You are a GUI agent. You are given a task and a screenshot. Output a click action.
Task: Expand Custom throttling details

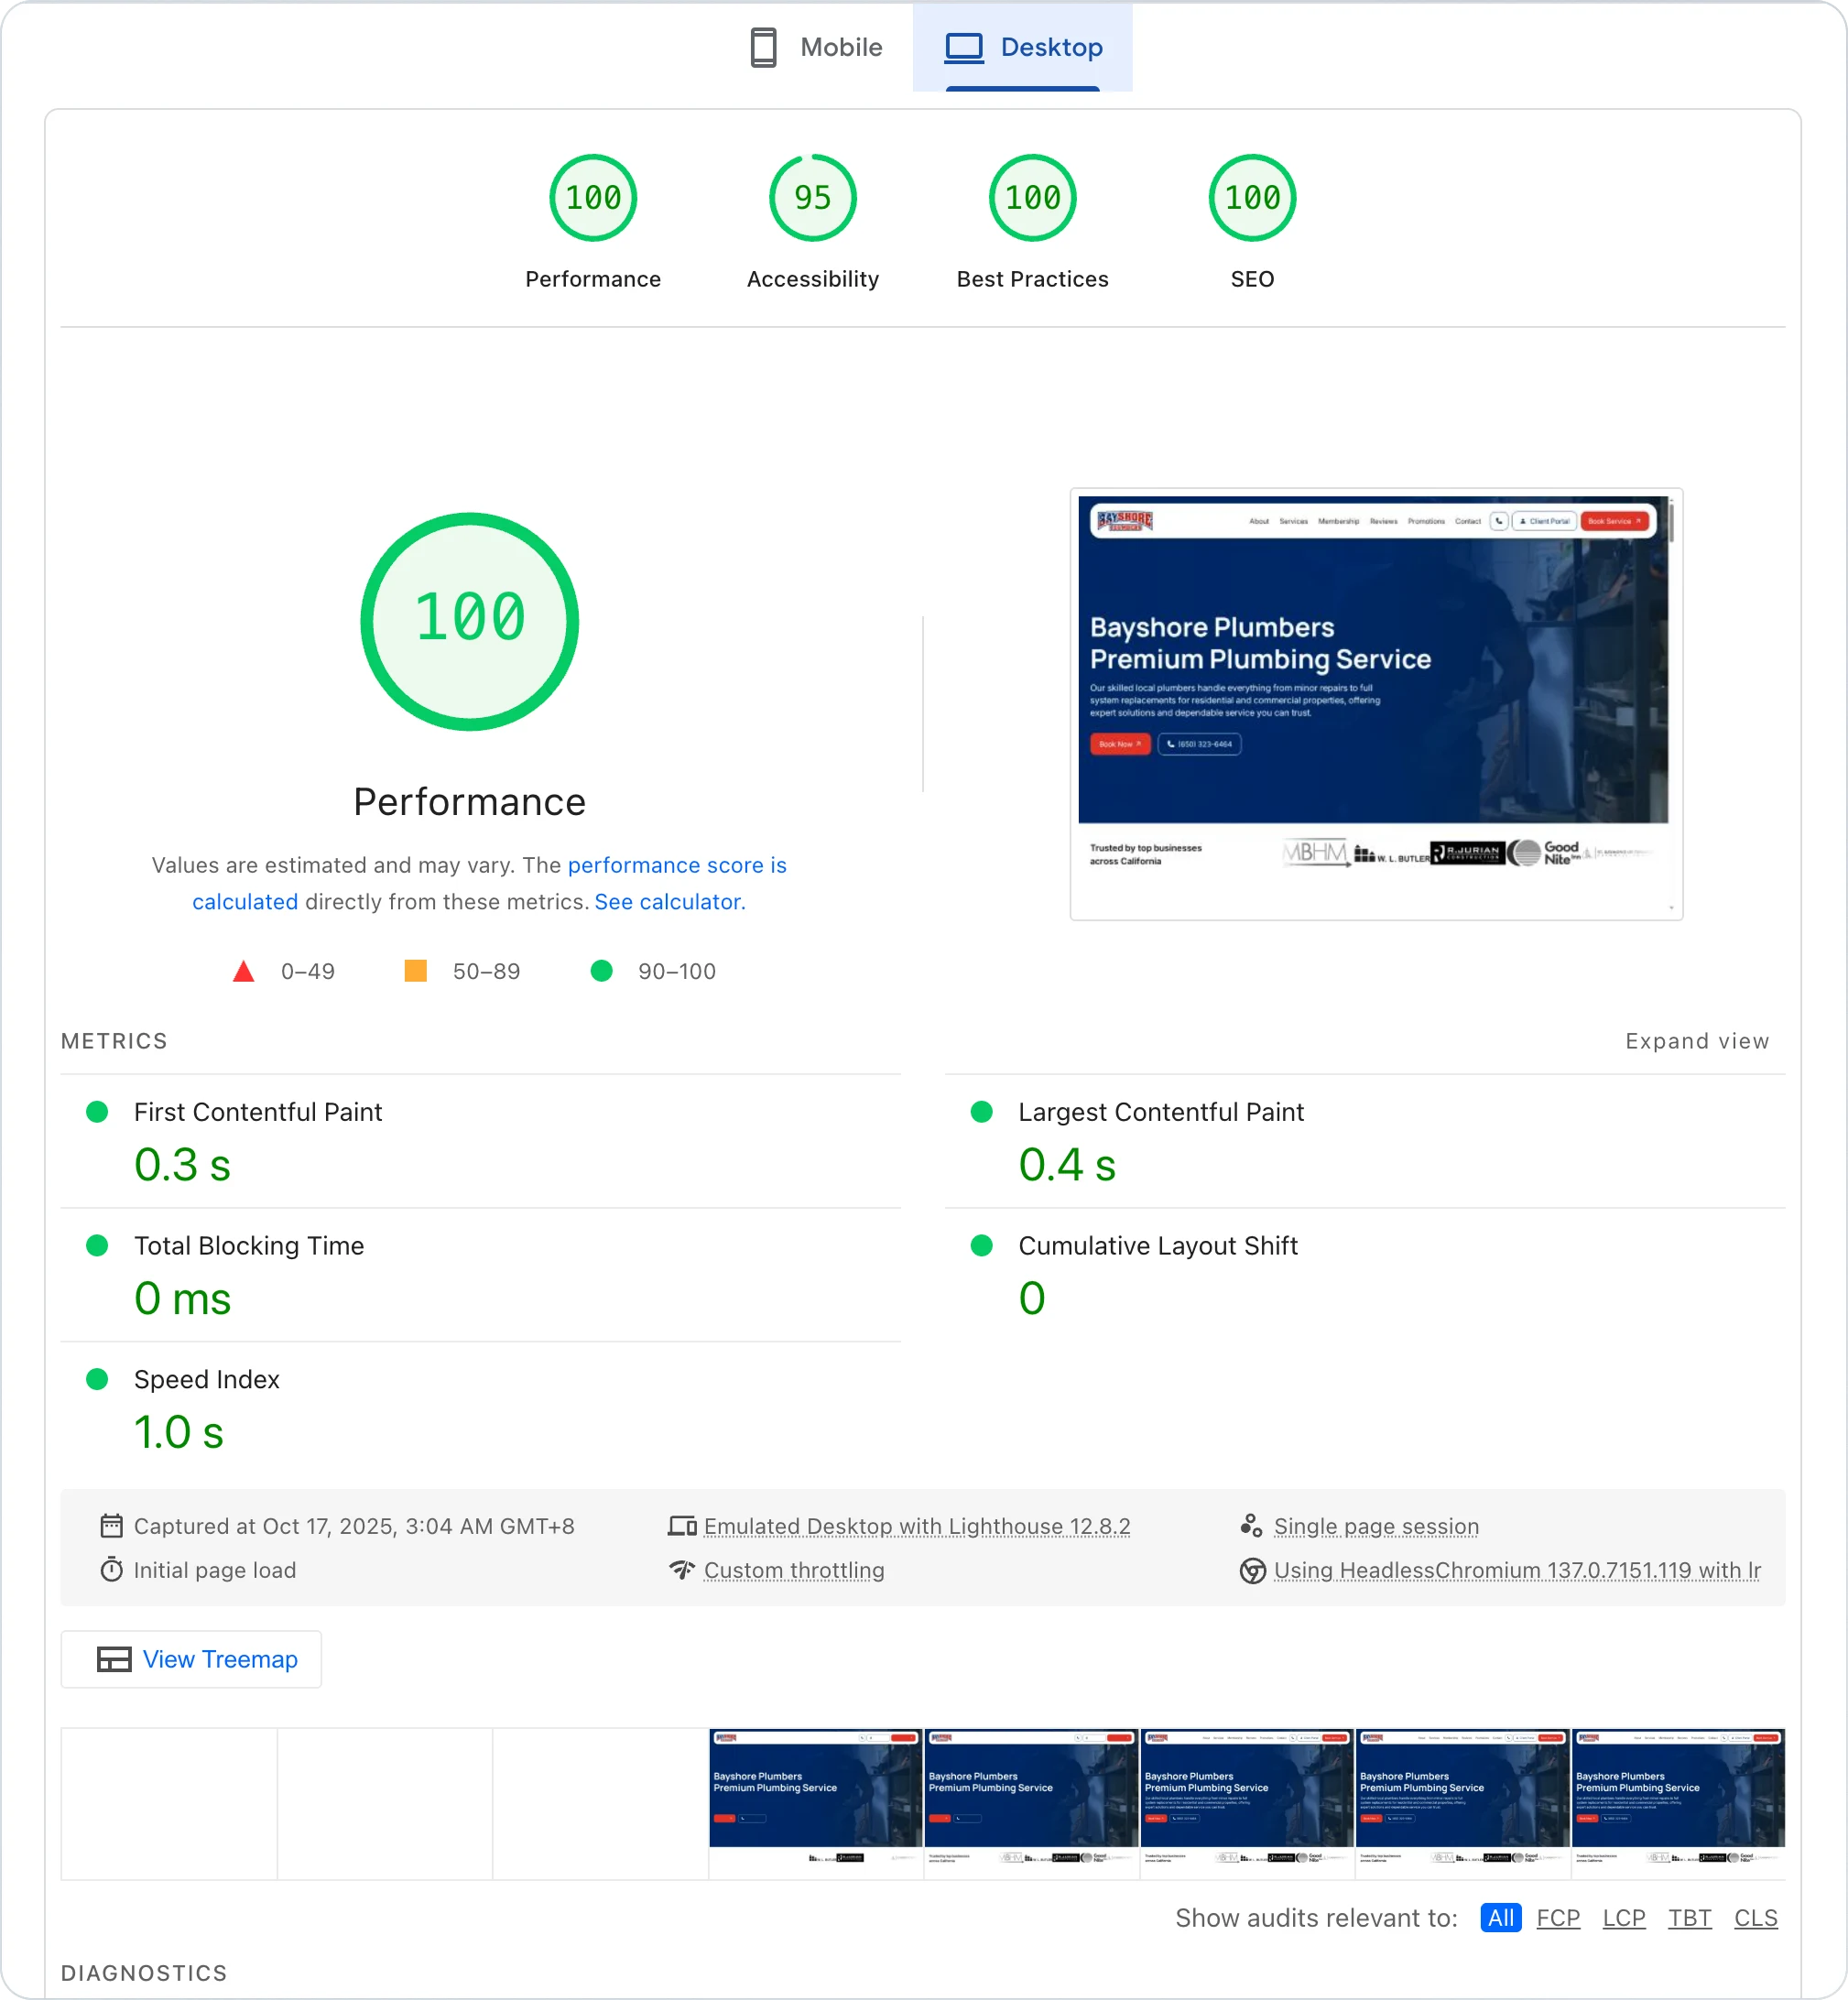click(793, 1570)
